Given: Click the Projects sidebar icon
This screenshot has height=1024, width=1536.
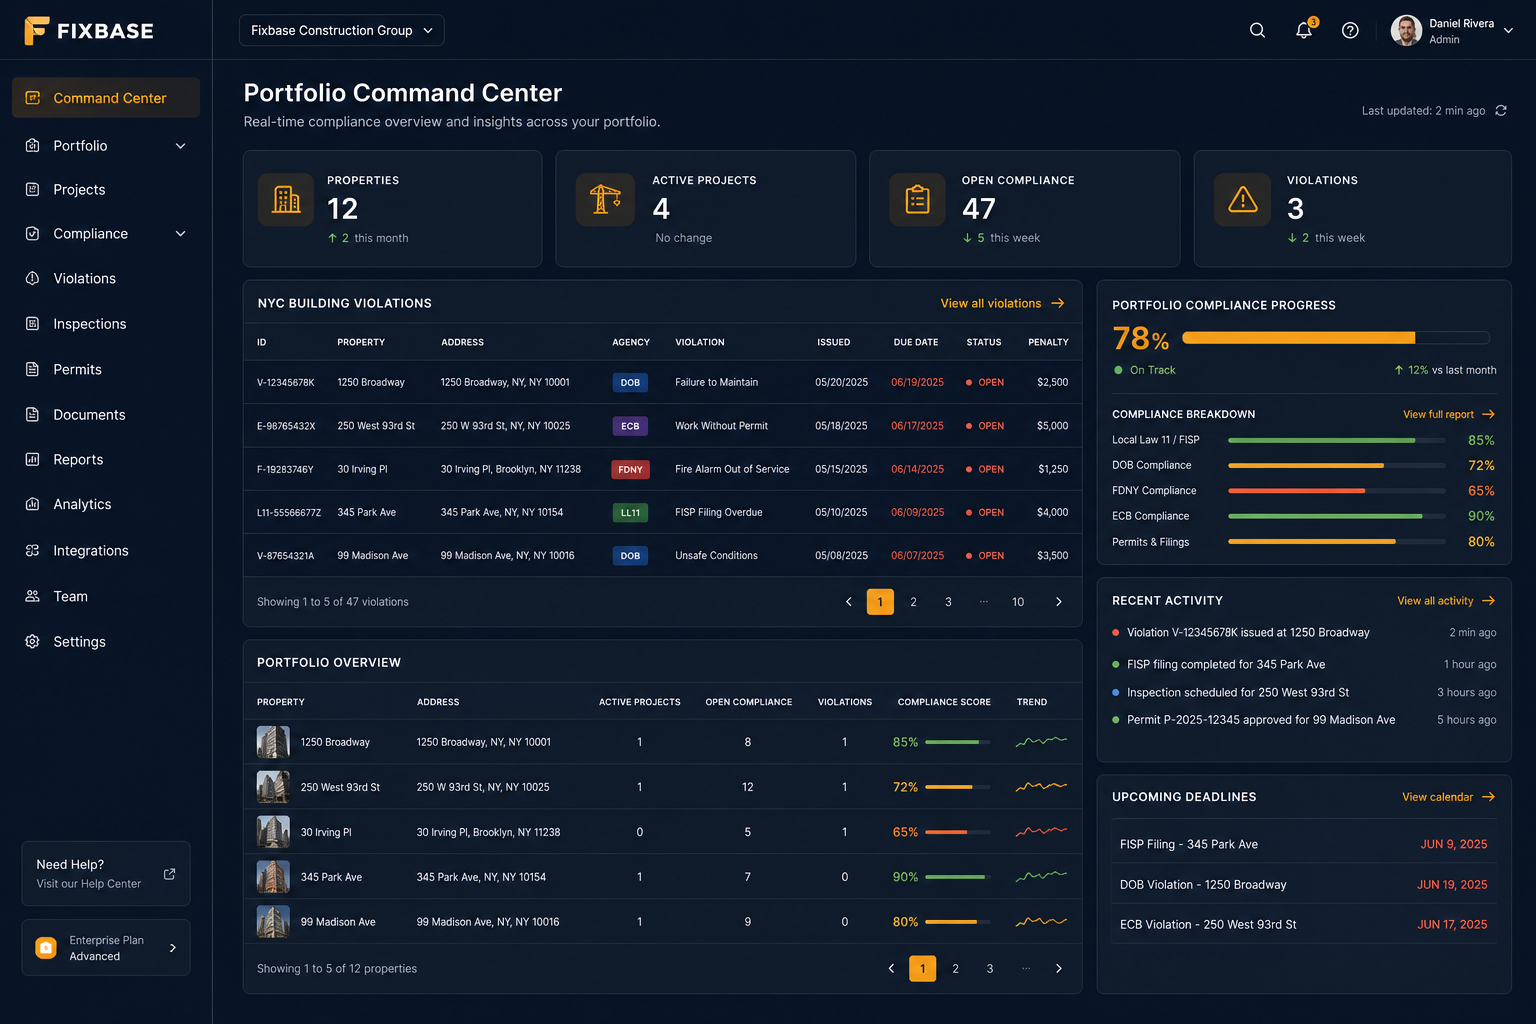Looking at the screenshot, I should [x=33, y=189].
